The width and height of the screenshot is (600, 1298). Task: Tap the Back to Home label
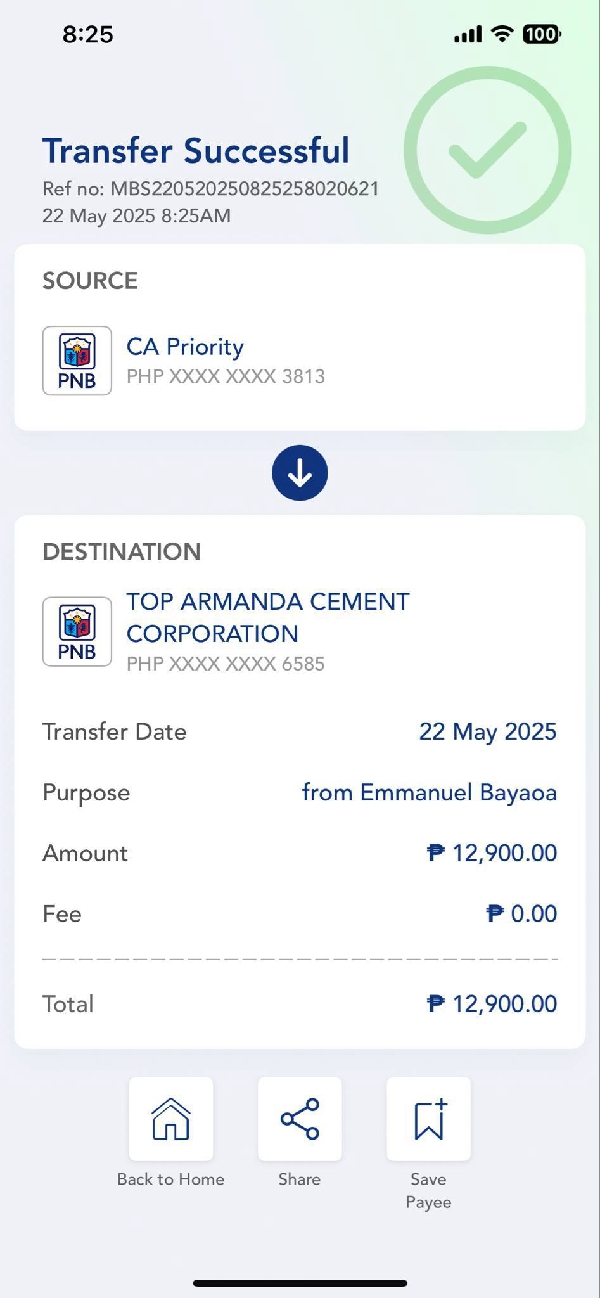point(171,1179)
